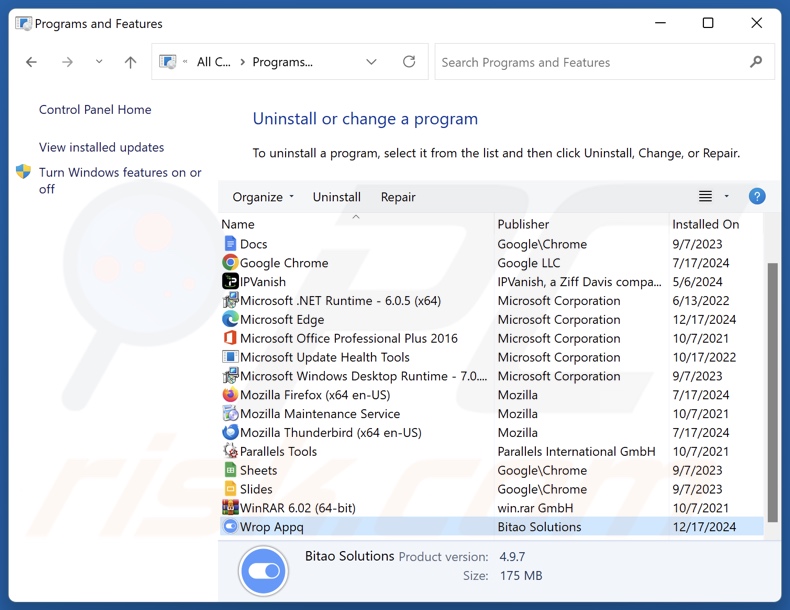Image resolution: width=790 pixels, height=610 pixels.
Task: Open Control Panel Home link
Action: tap(95, 109)
